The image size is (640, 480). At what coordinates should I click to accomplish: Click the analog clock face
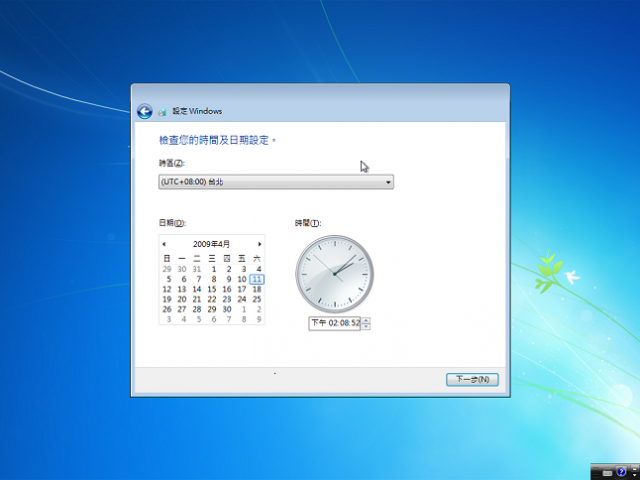coord(335,274)
